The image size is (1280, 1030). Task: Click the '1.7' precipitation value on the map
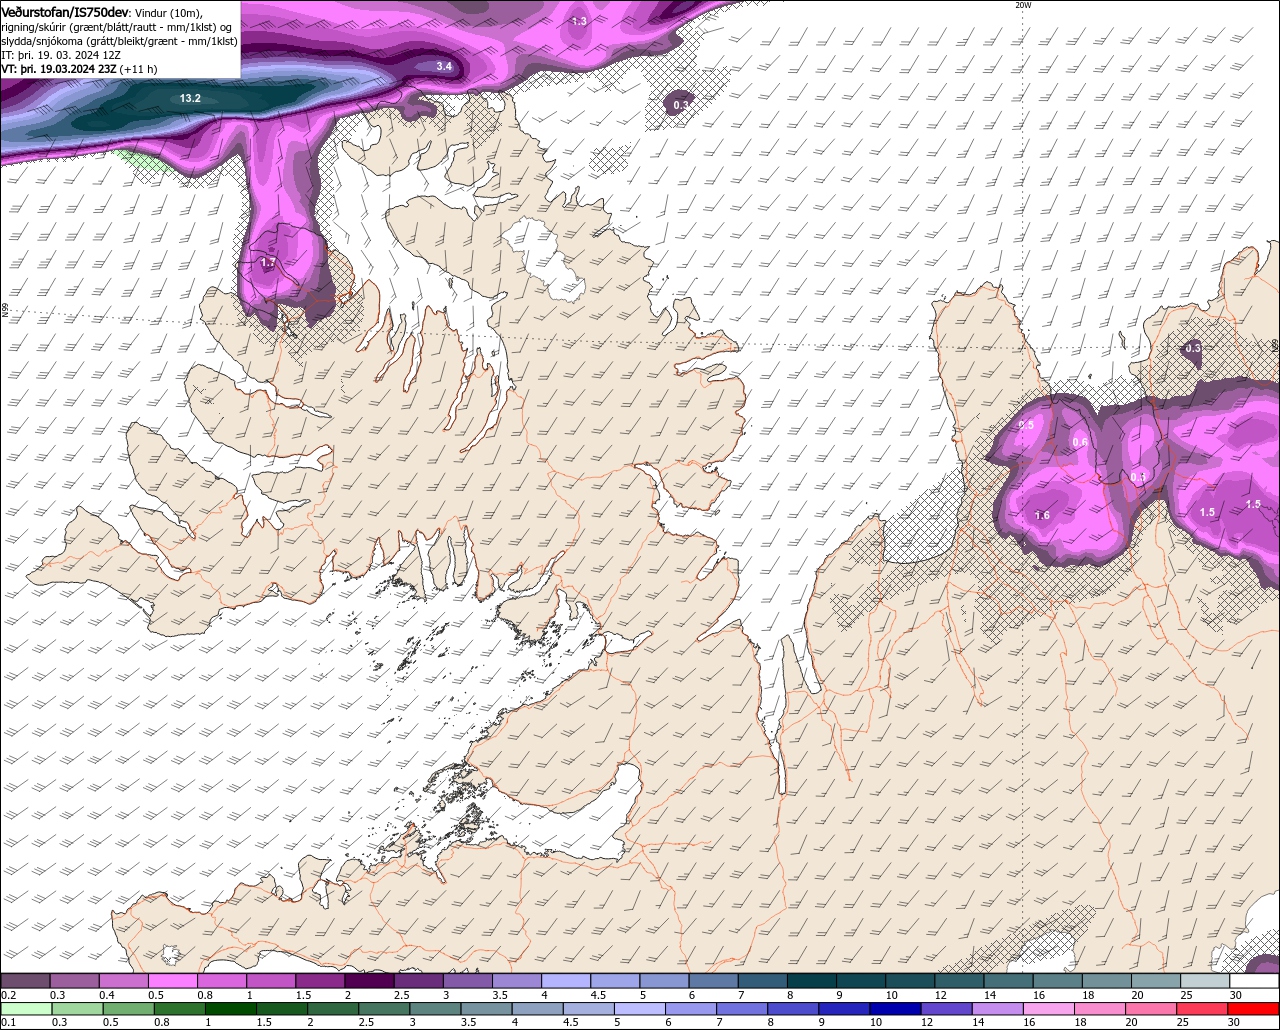coord(268,263)
